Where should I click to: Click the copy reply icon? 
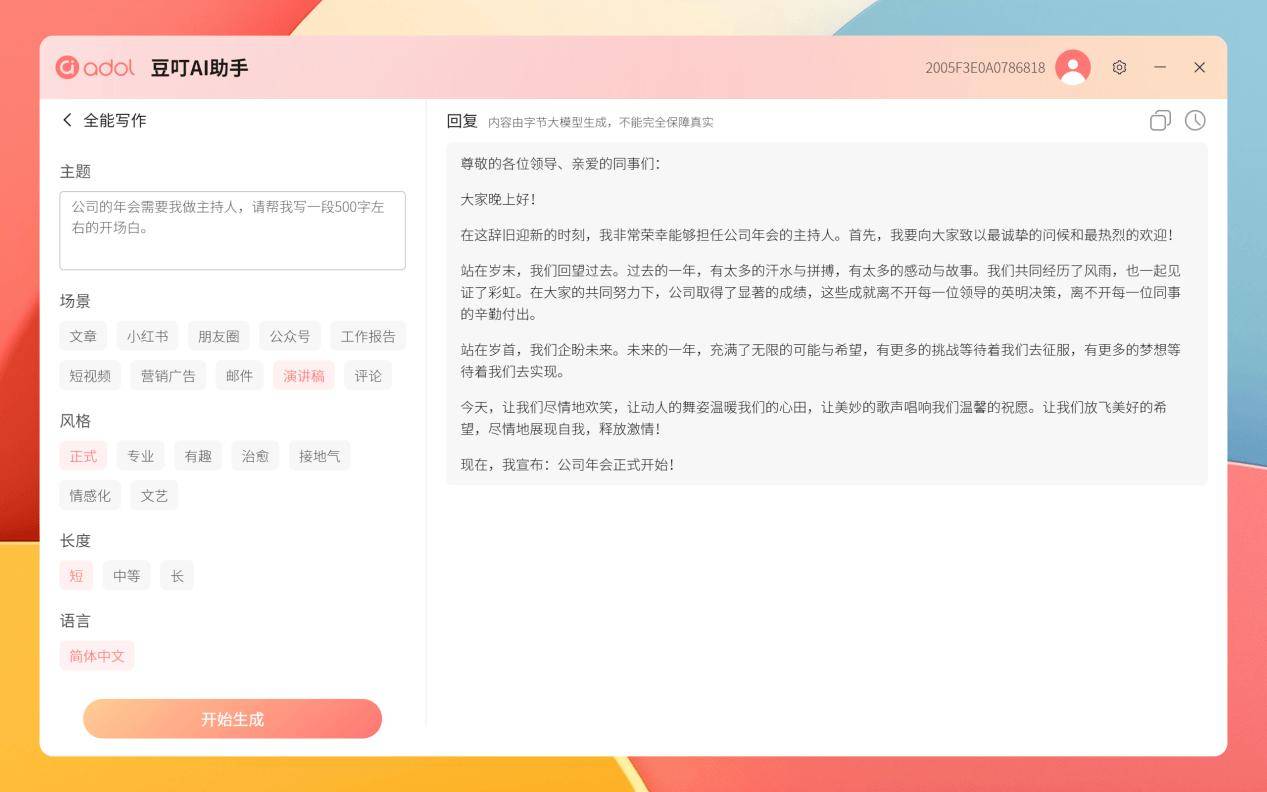(x=1160, y=121)
